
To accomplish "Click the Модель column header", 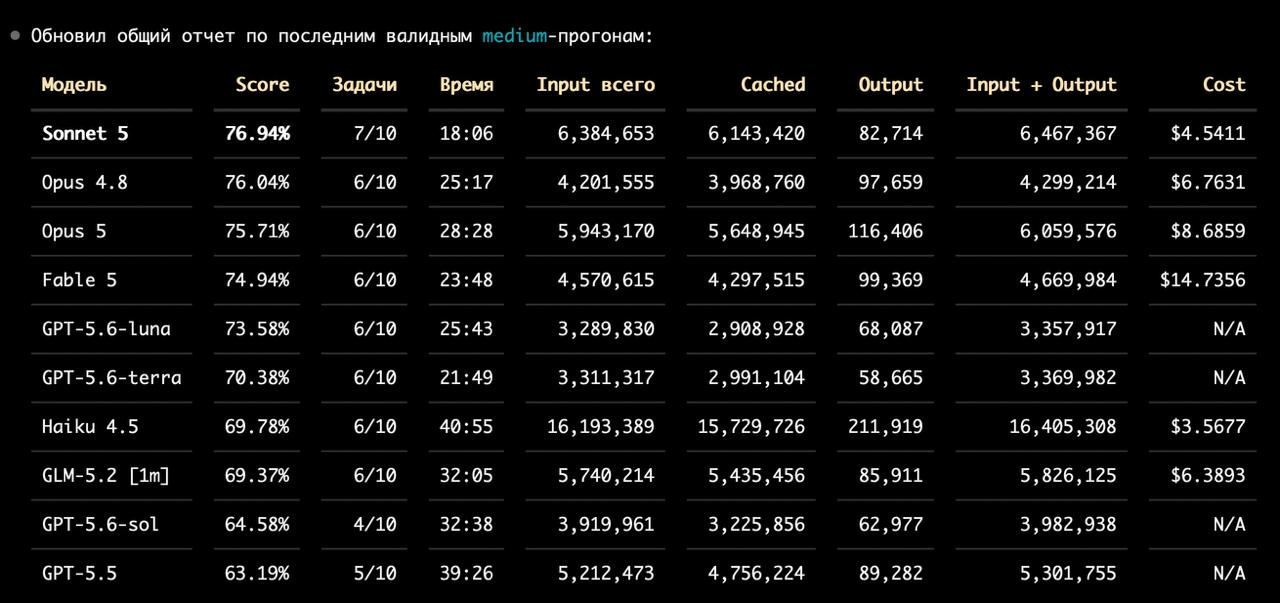I will [74, 85].
